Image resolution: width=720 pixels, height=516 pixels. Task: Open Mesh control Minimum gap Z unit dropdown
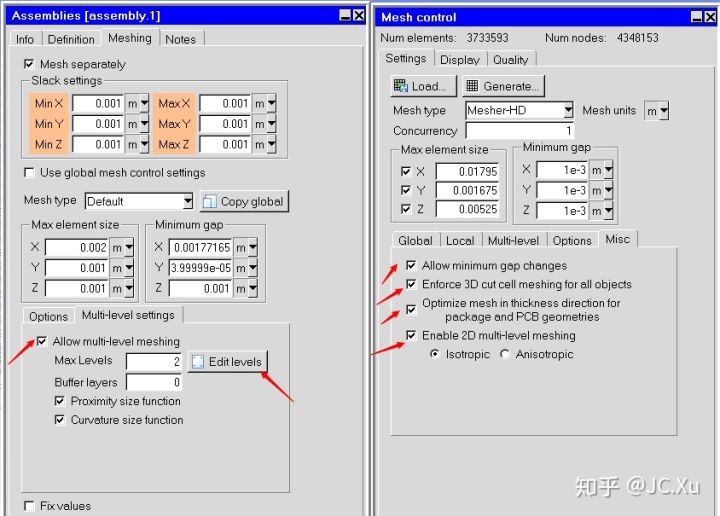608,211
